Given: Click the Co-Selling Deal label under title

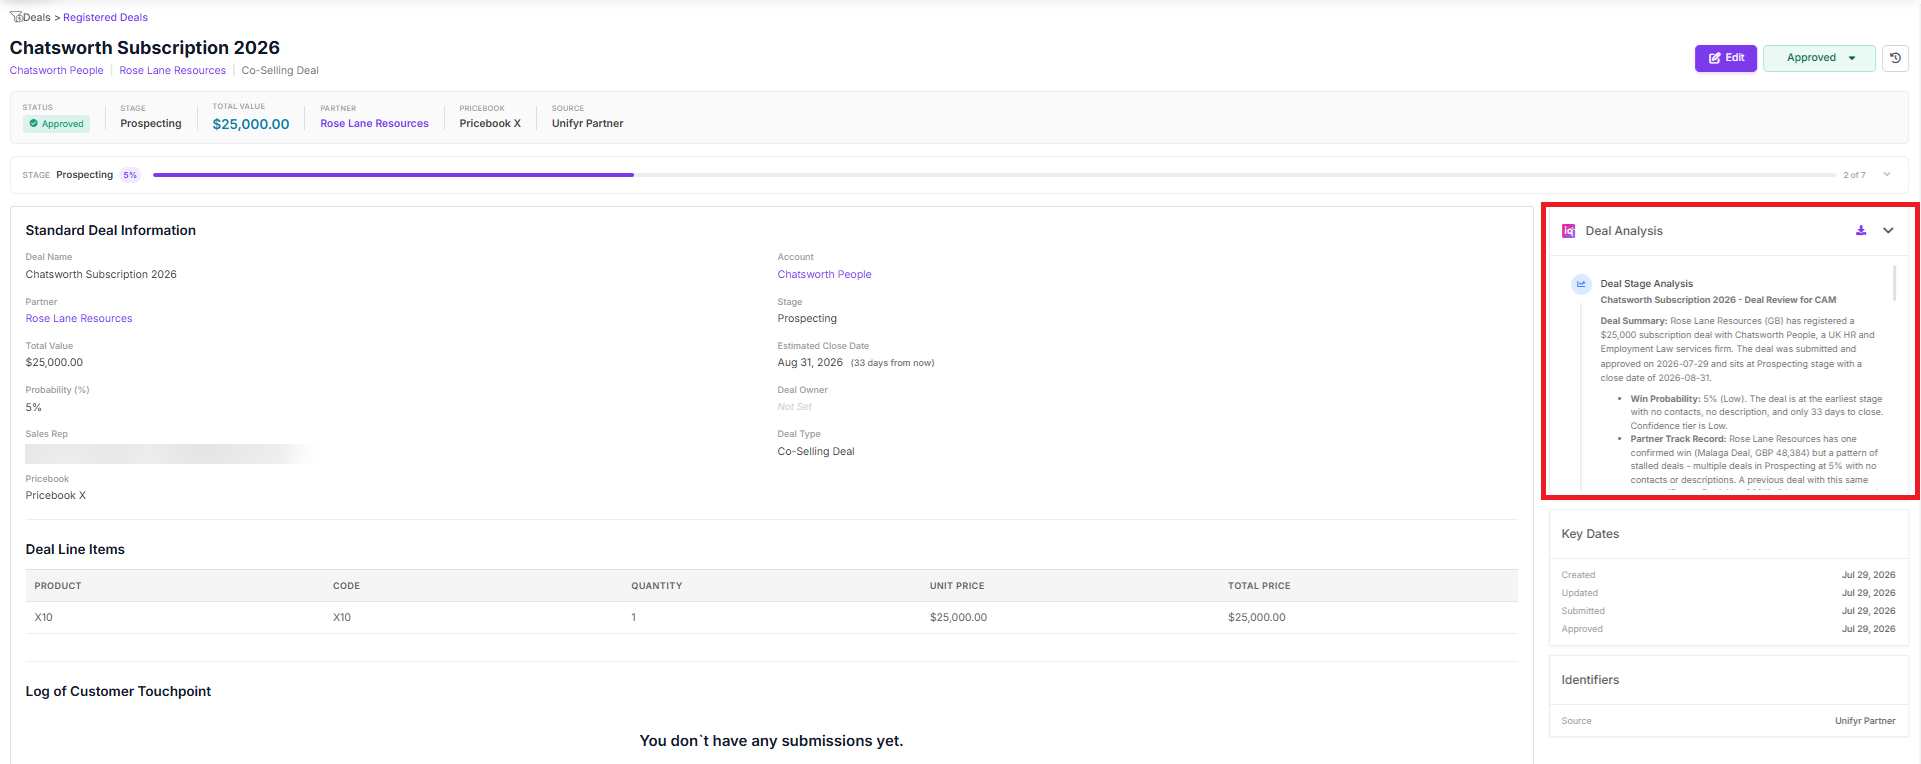Looking at the screenshot, I should pos(280,70).
